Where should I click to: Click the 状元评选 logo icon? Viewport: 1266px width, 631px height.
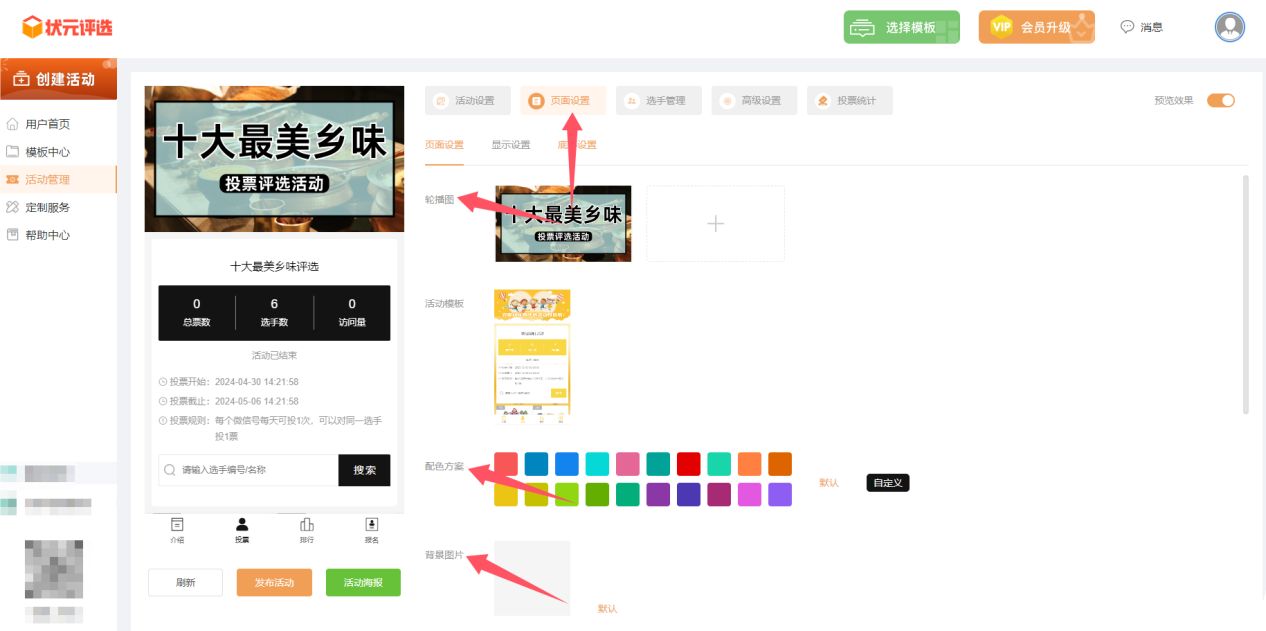[32, 27]
